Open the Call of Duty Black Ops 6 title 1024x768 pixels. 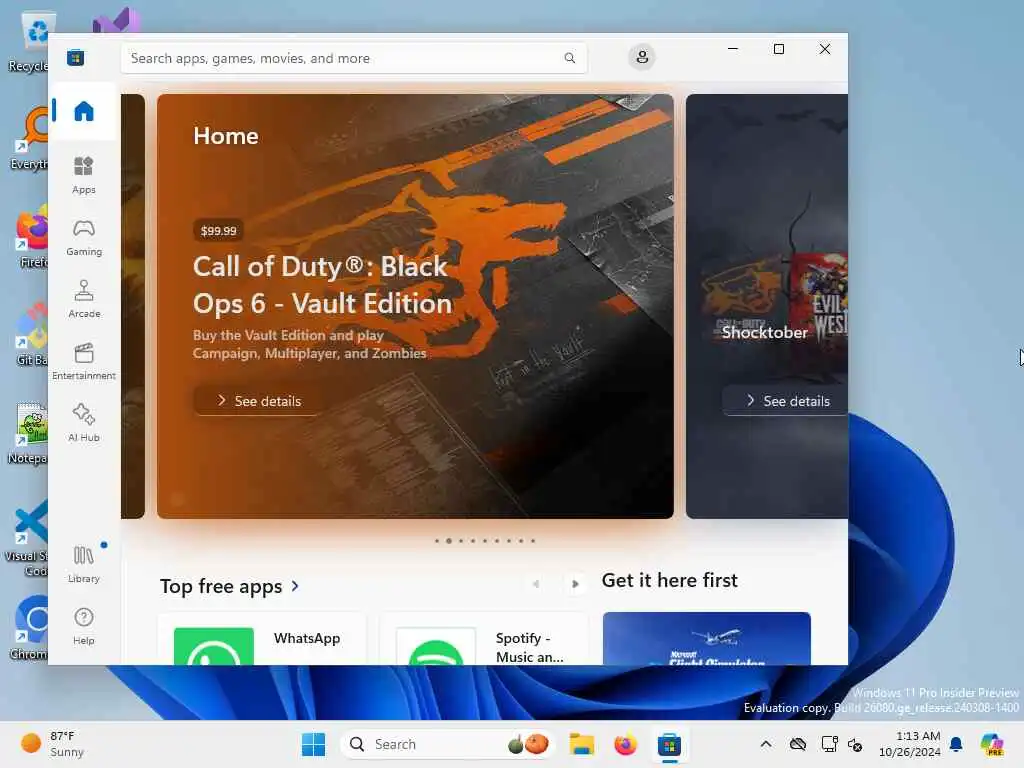[x=323, y=285]
